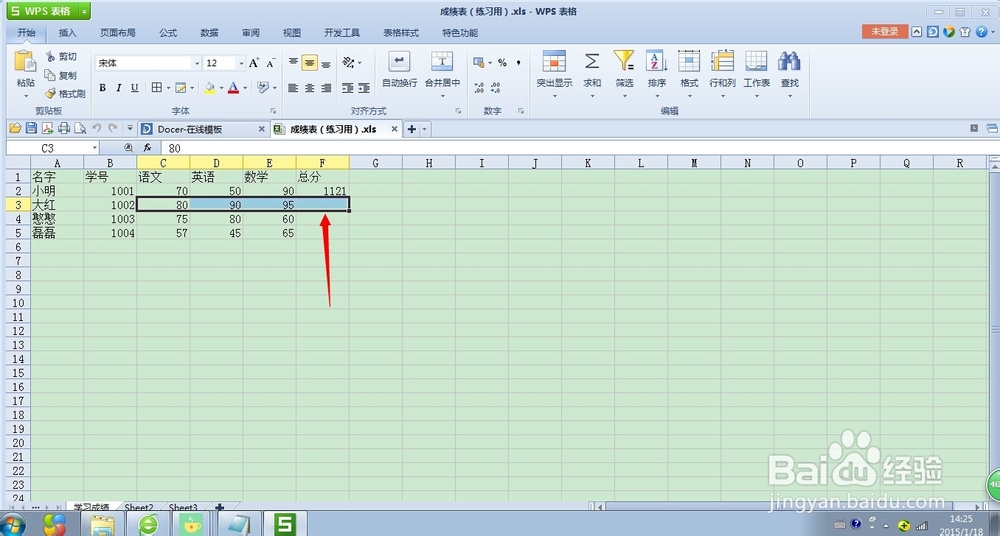Select column G header

pos(376,163)
